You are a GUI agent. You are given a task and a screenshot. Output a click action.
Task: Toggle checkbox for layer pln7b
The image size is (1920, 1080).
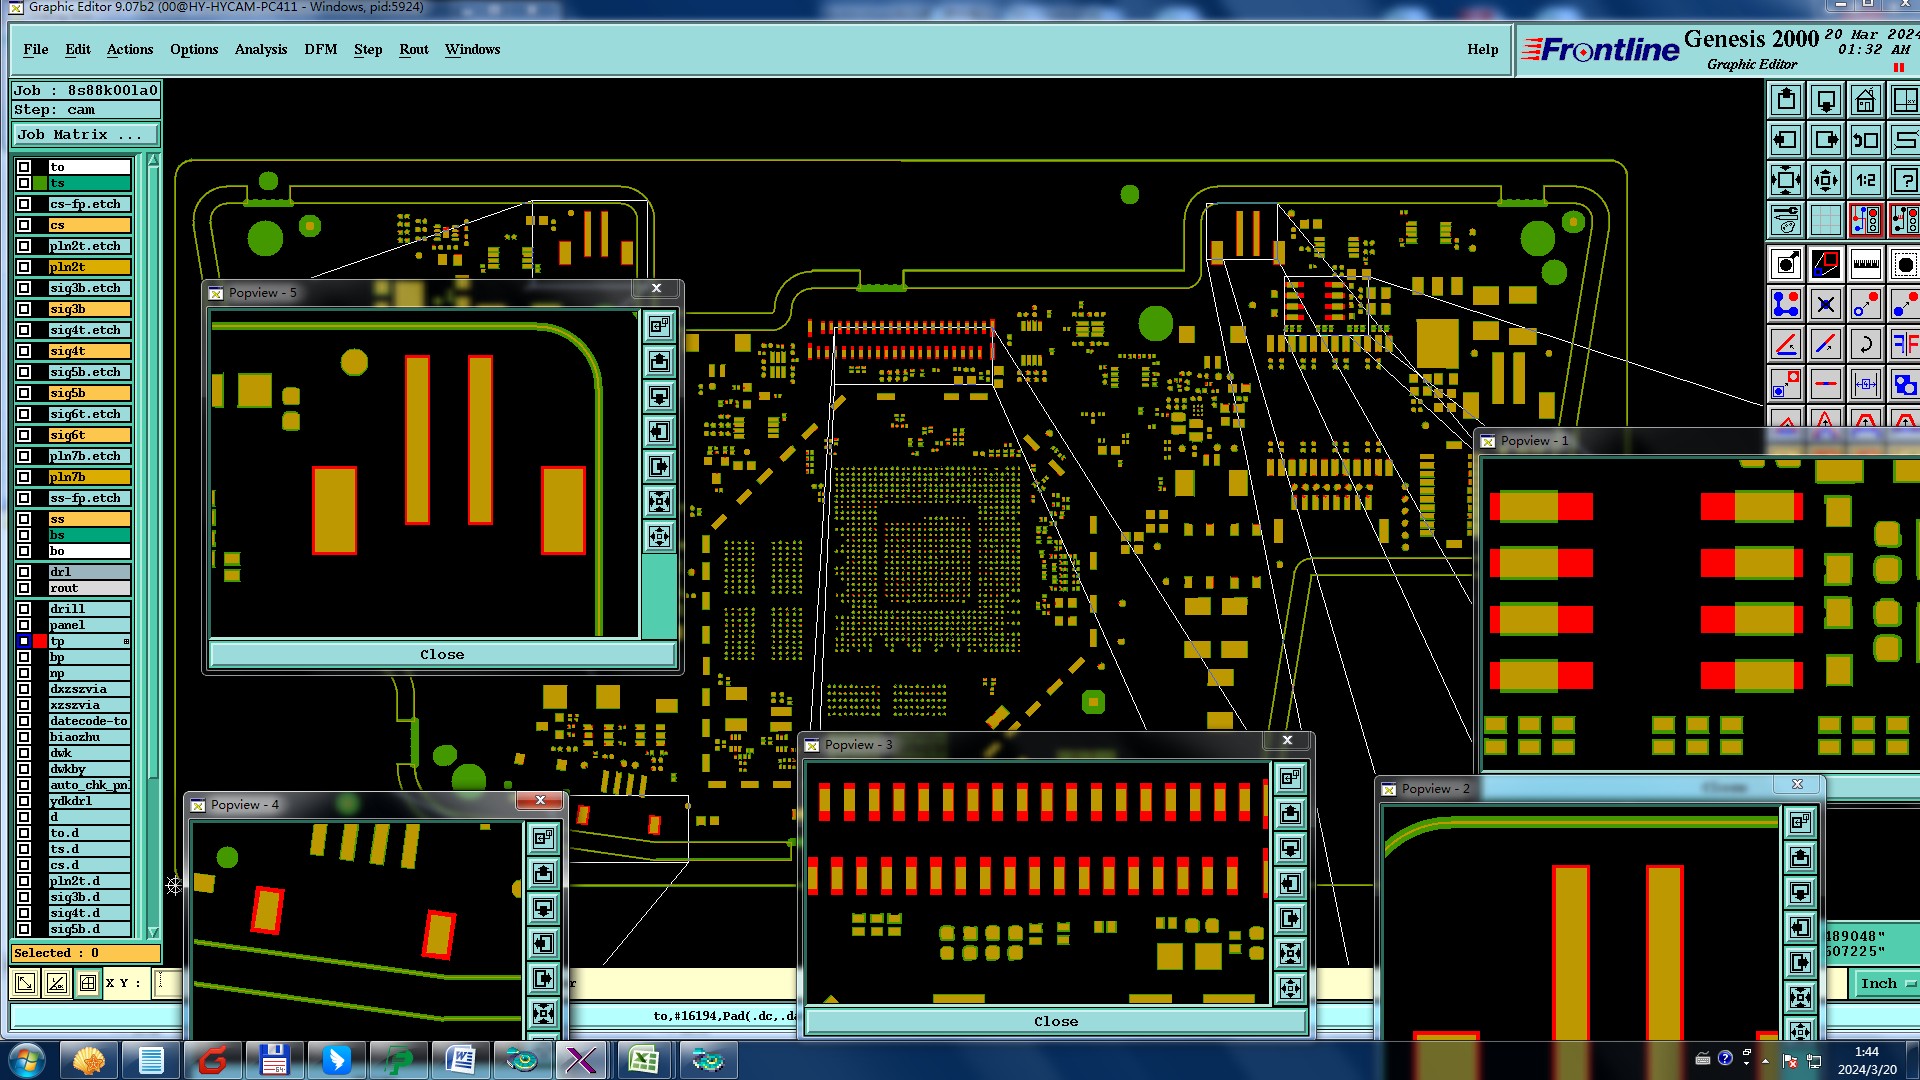(24, 477)
